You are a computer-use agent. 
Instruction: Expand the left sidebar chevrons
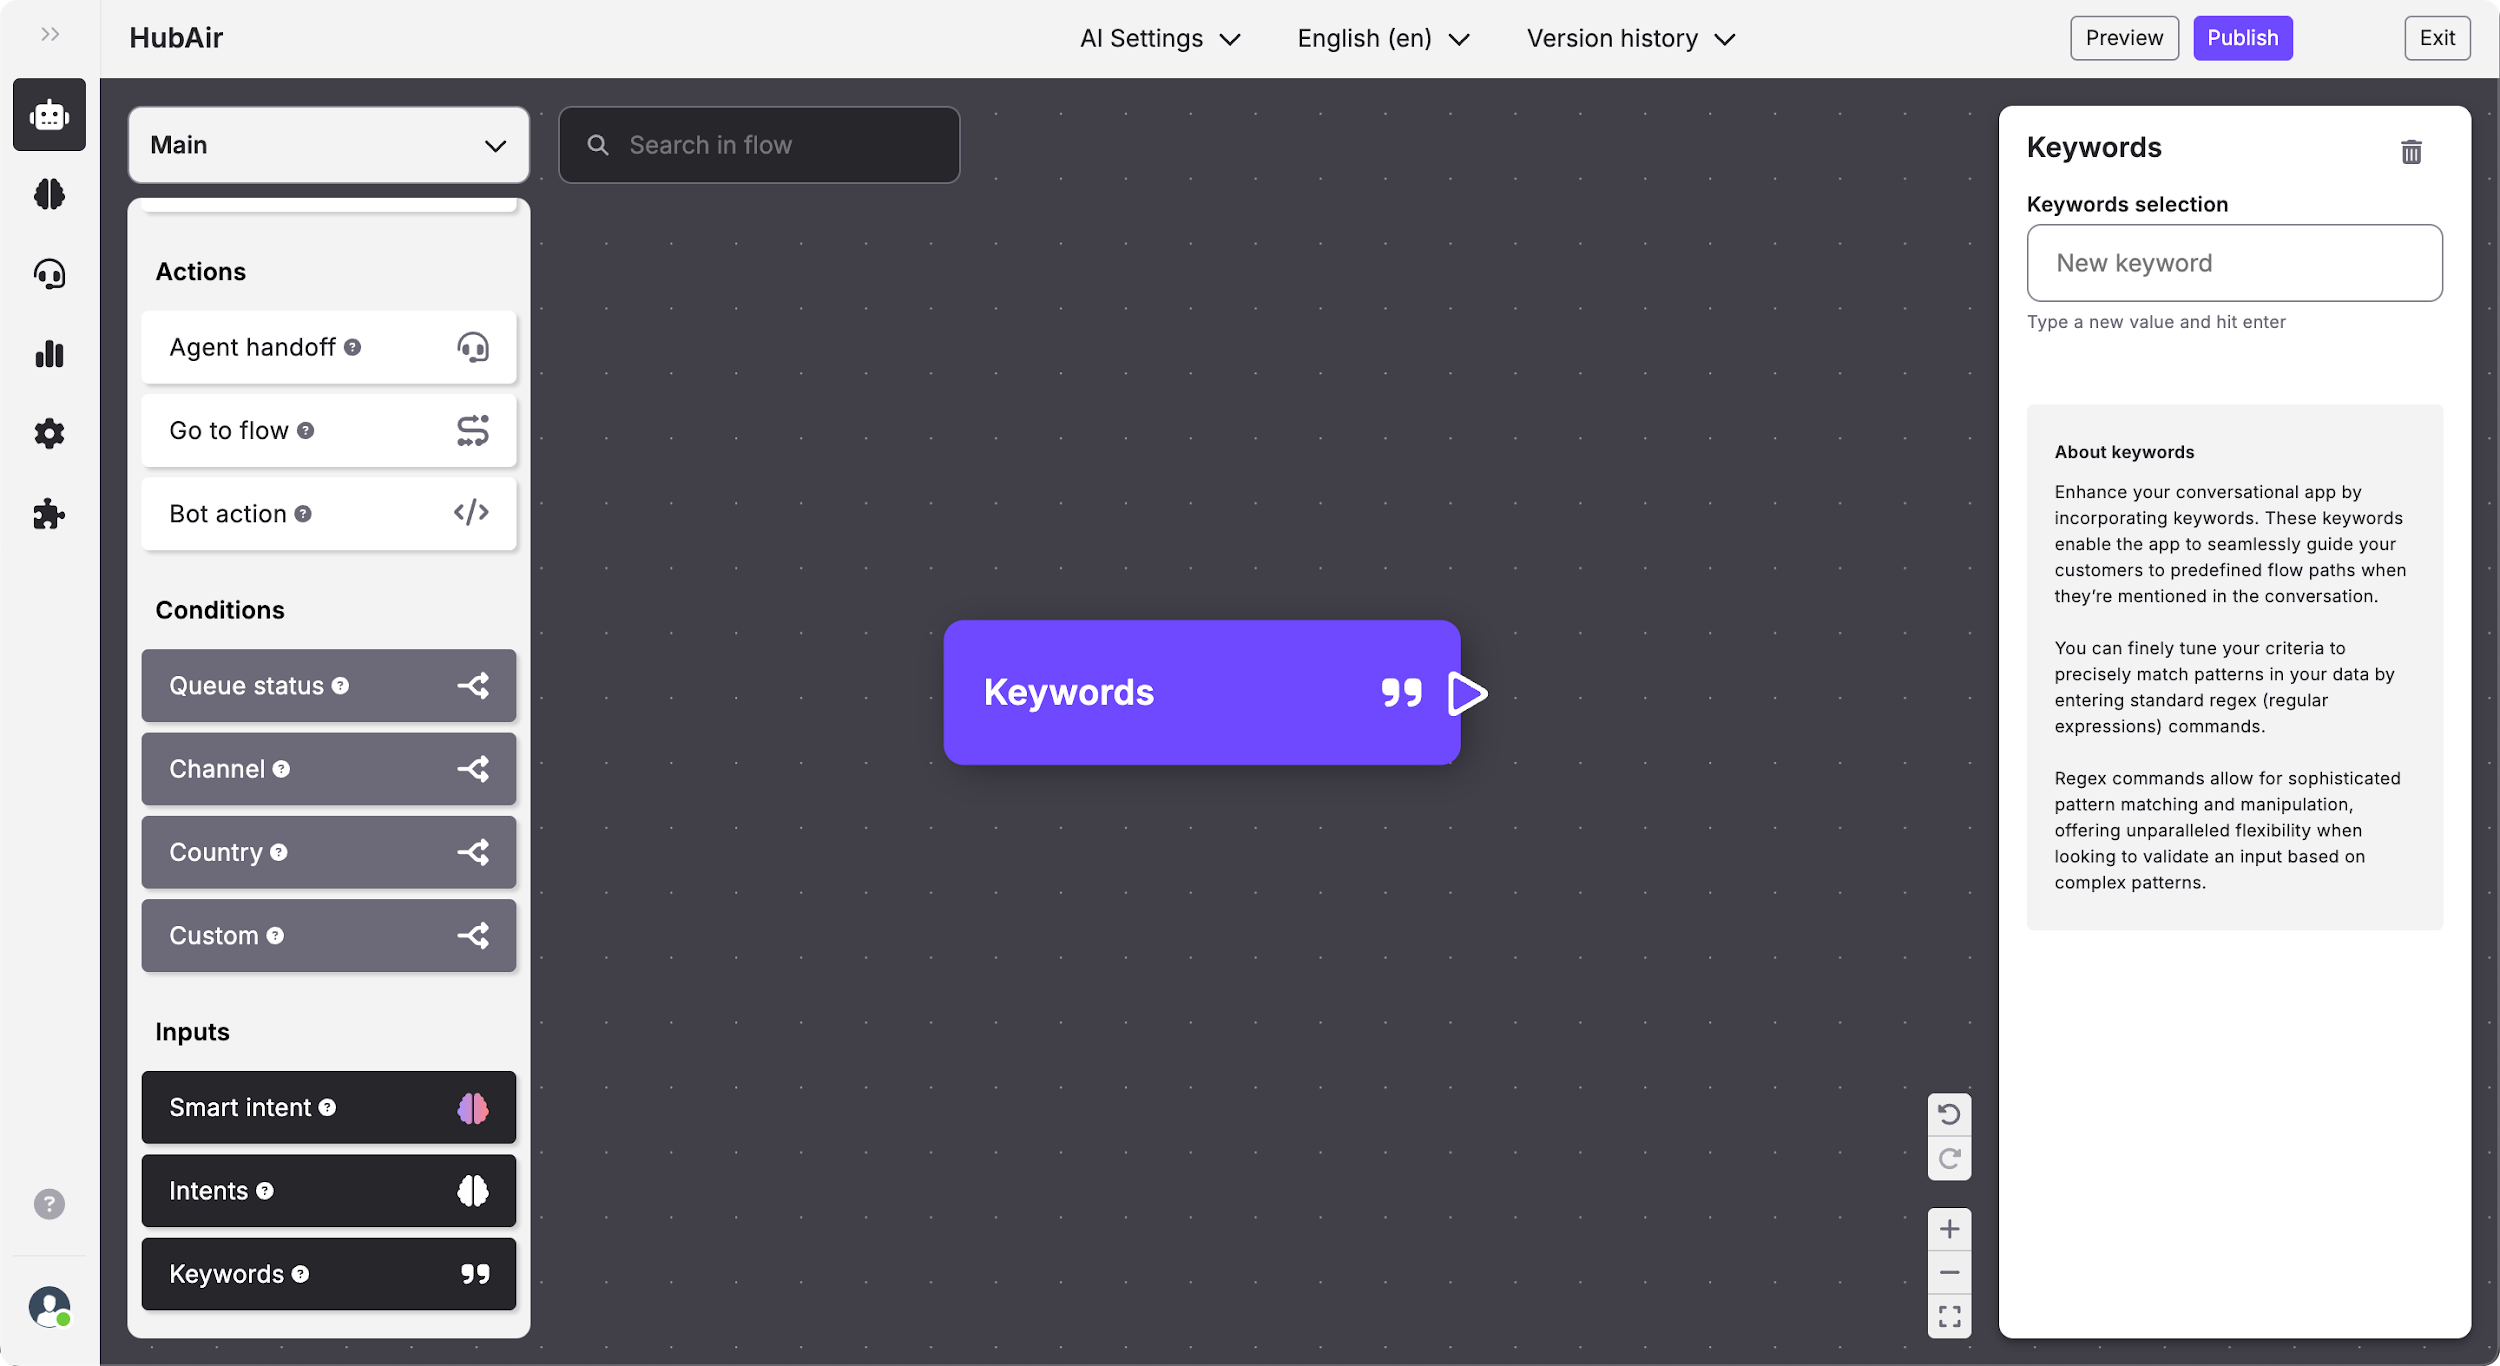(x=50, y=35)
